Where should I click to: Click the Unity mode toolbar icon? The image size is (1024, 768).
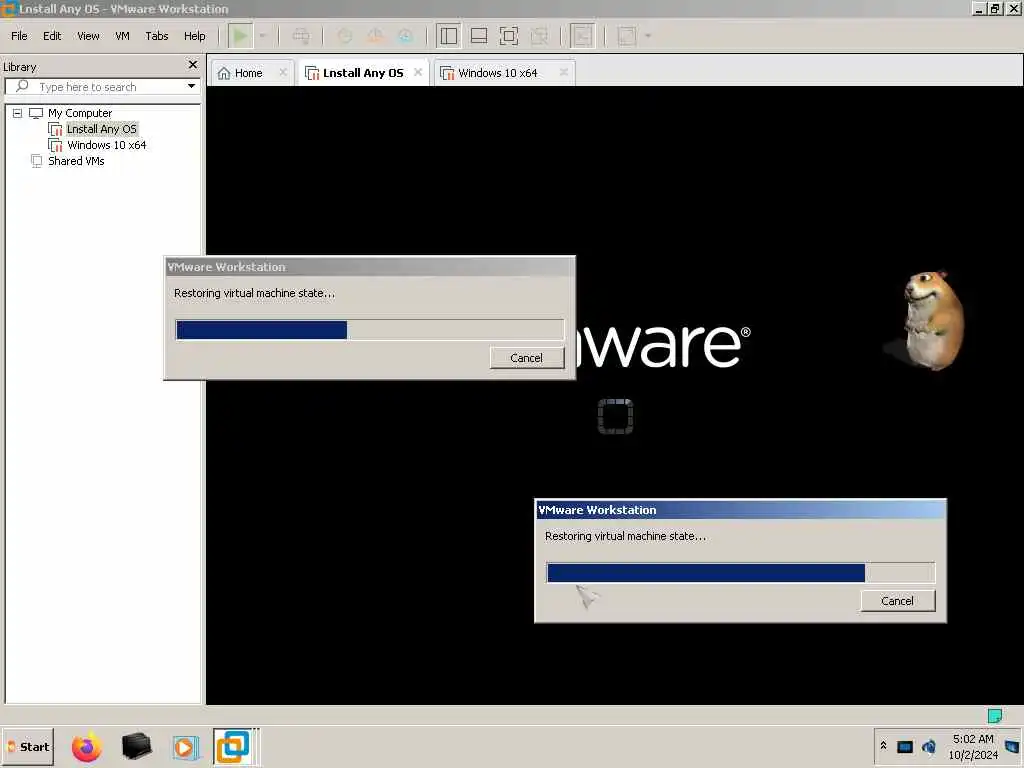click(x=539, y=35)
